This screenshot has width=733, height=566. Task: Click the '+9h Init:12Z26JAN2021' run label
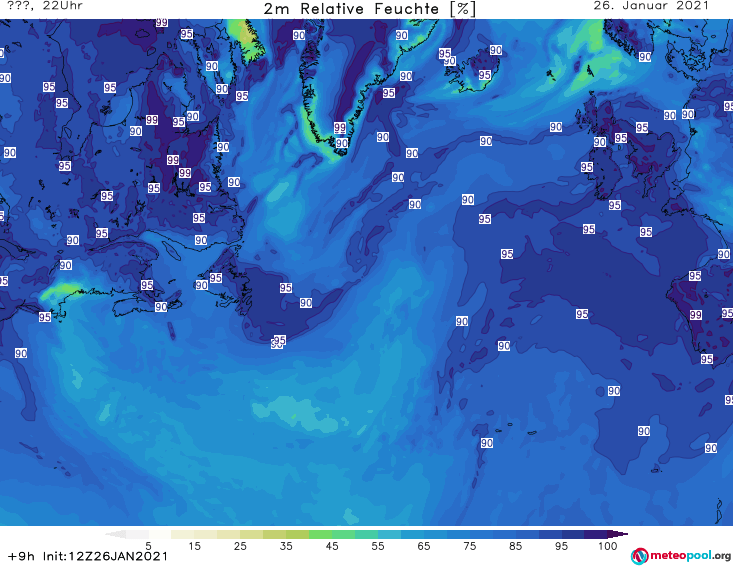coord(87,556)
